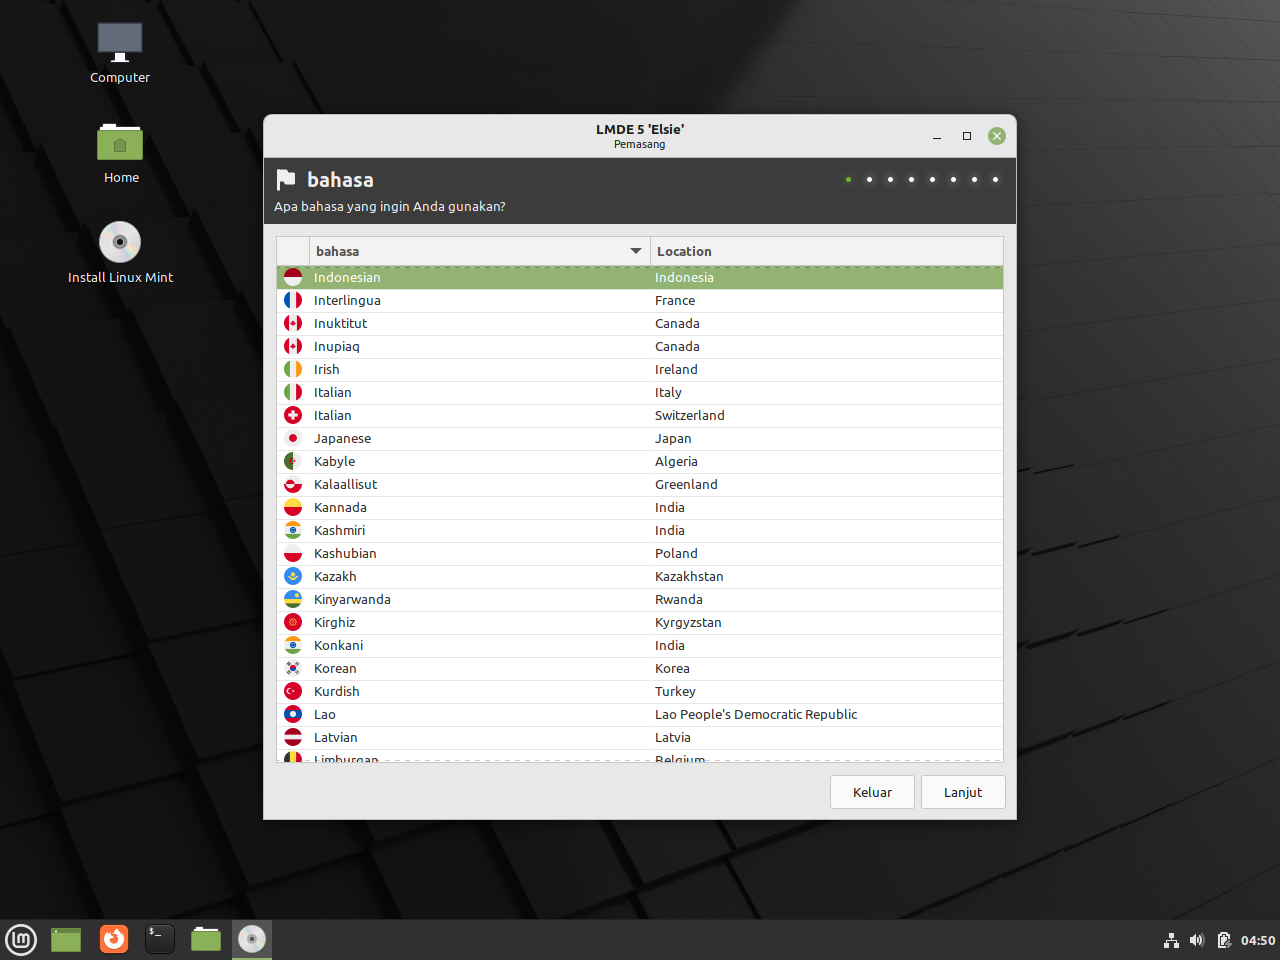Screen dimensions: 1280x960
Task: Select Kannada language
Action: [640, 507]
